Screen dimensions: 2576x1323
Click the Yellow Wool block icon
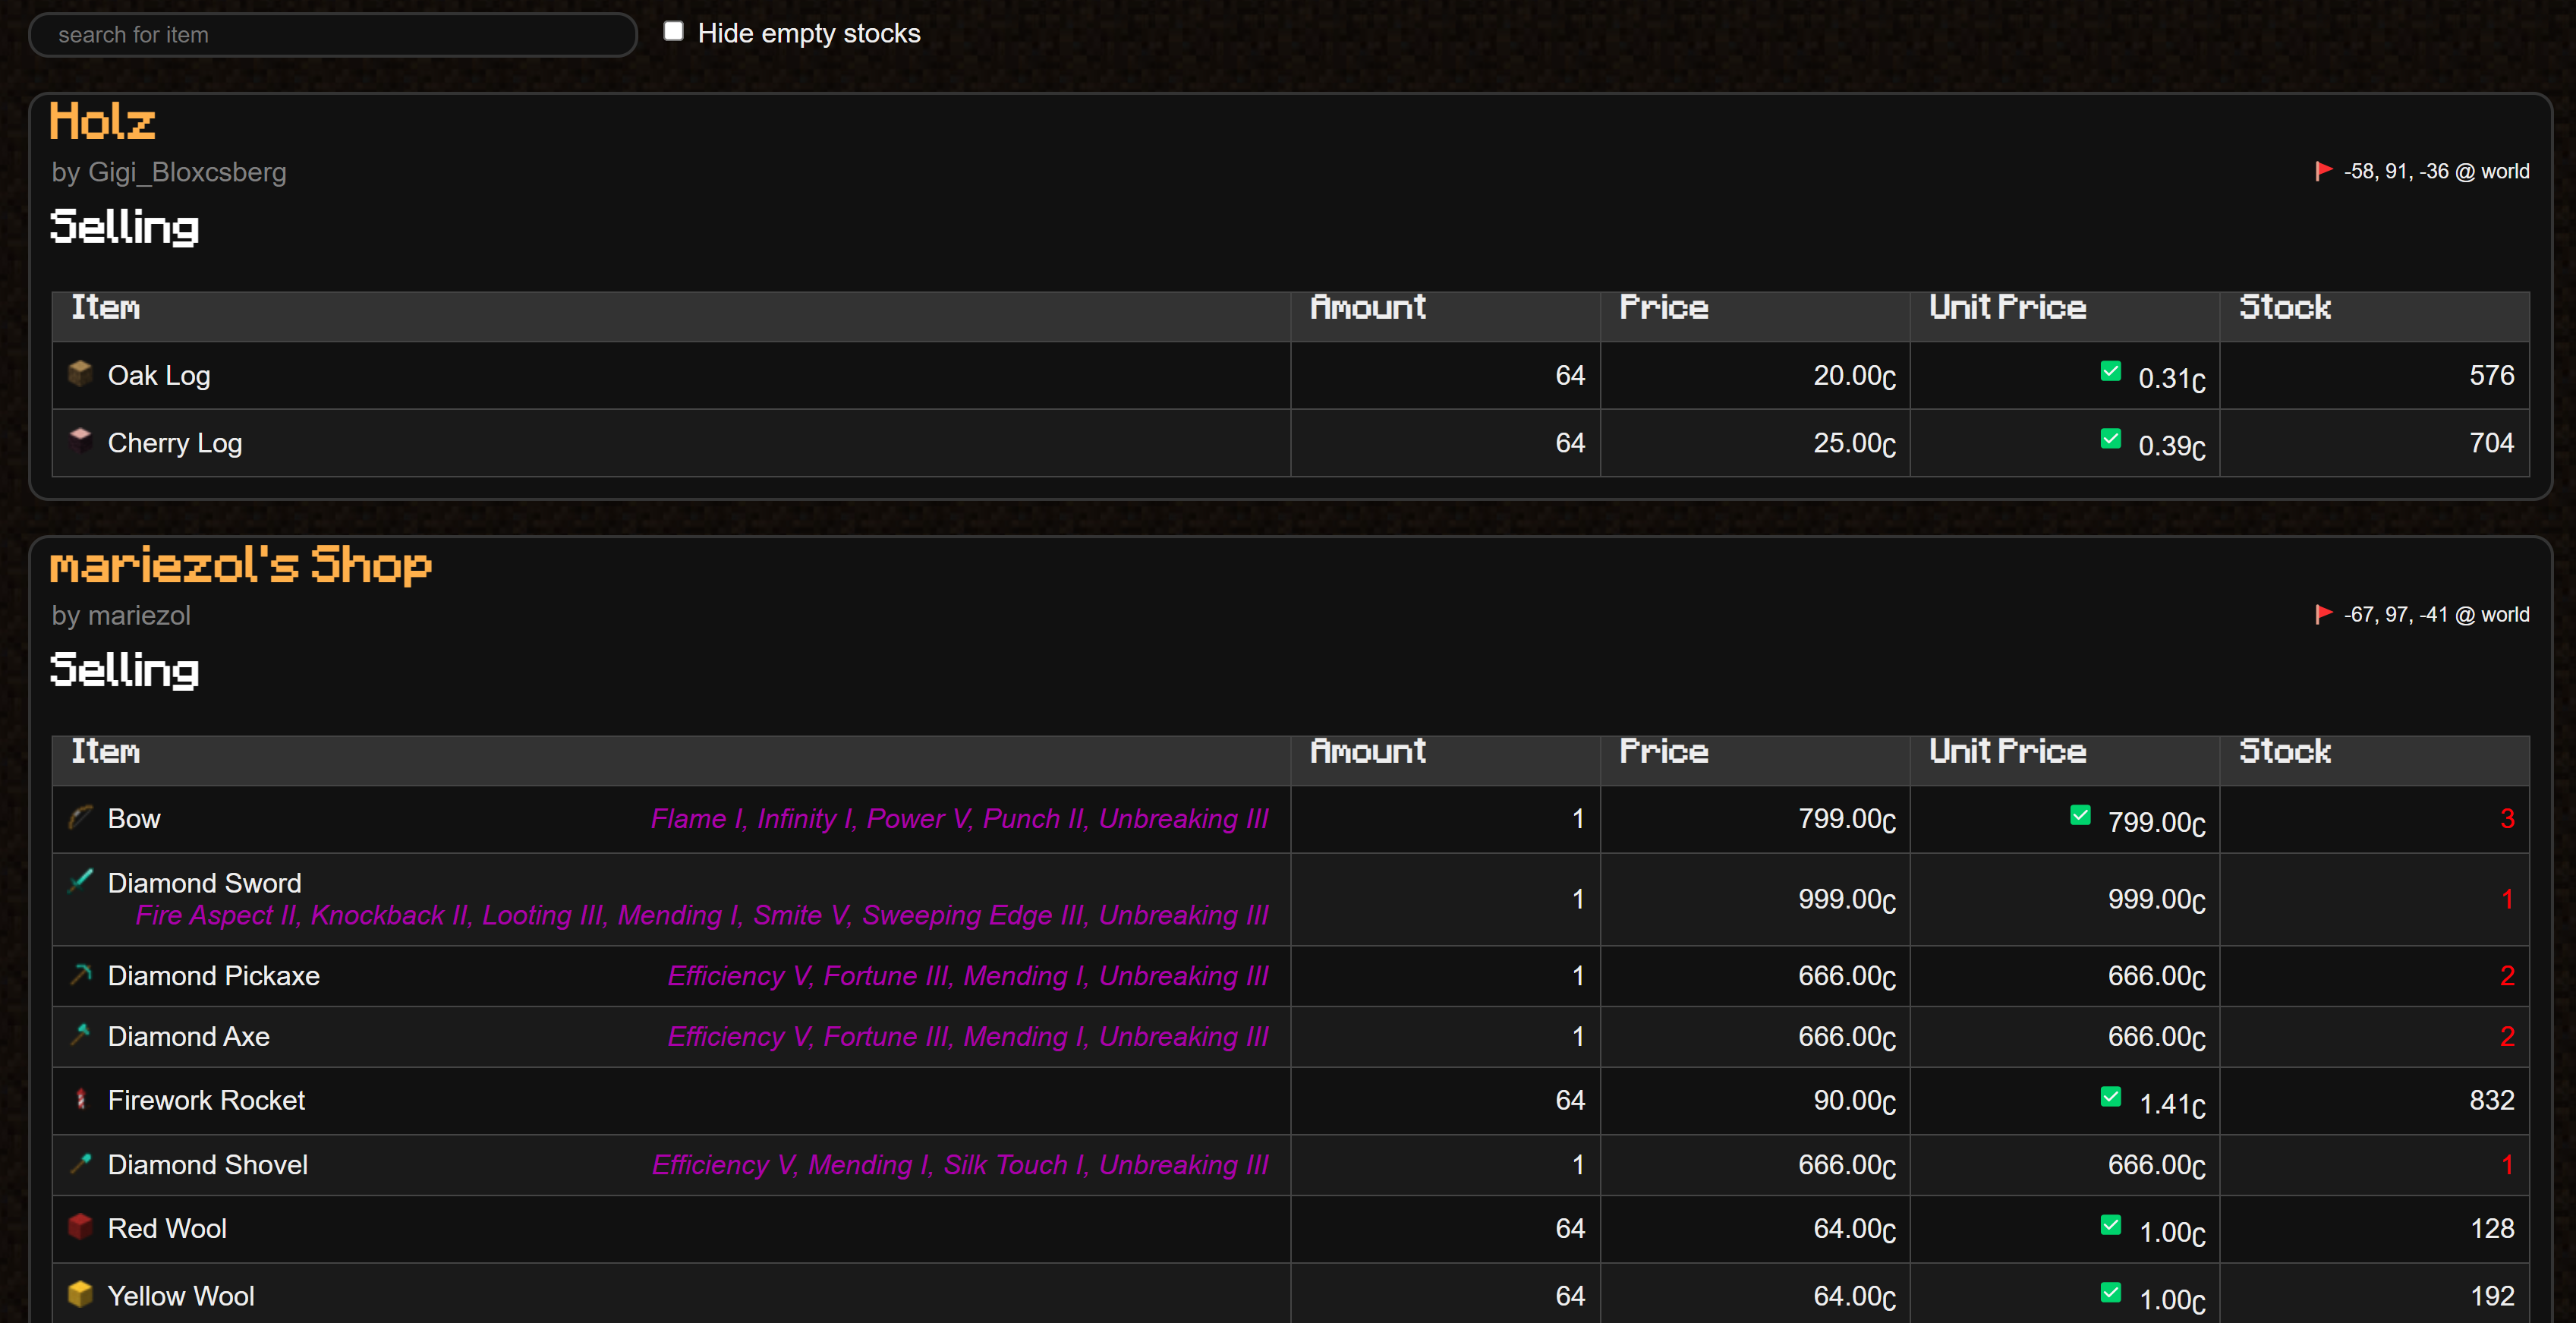(80, 1294)
